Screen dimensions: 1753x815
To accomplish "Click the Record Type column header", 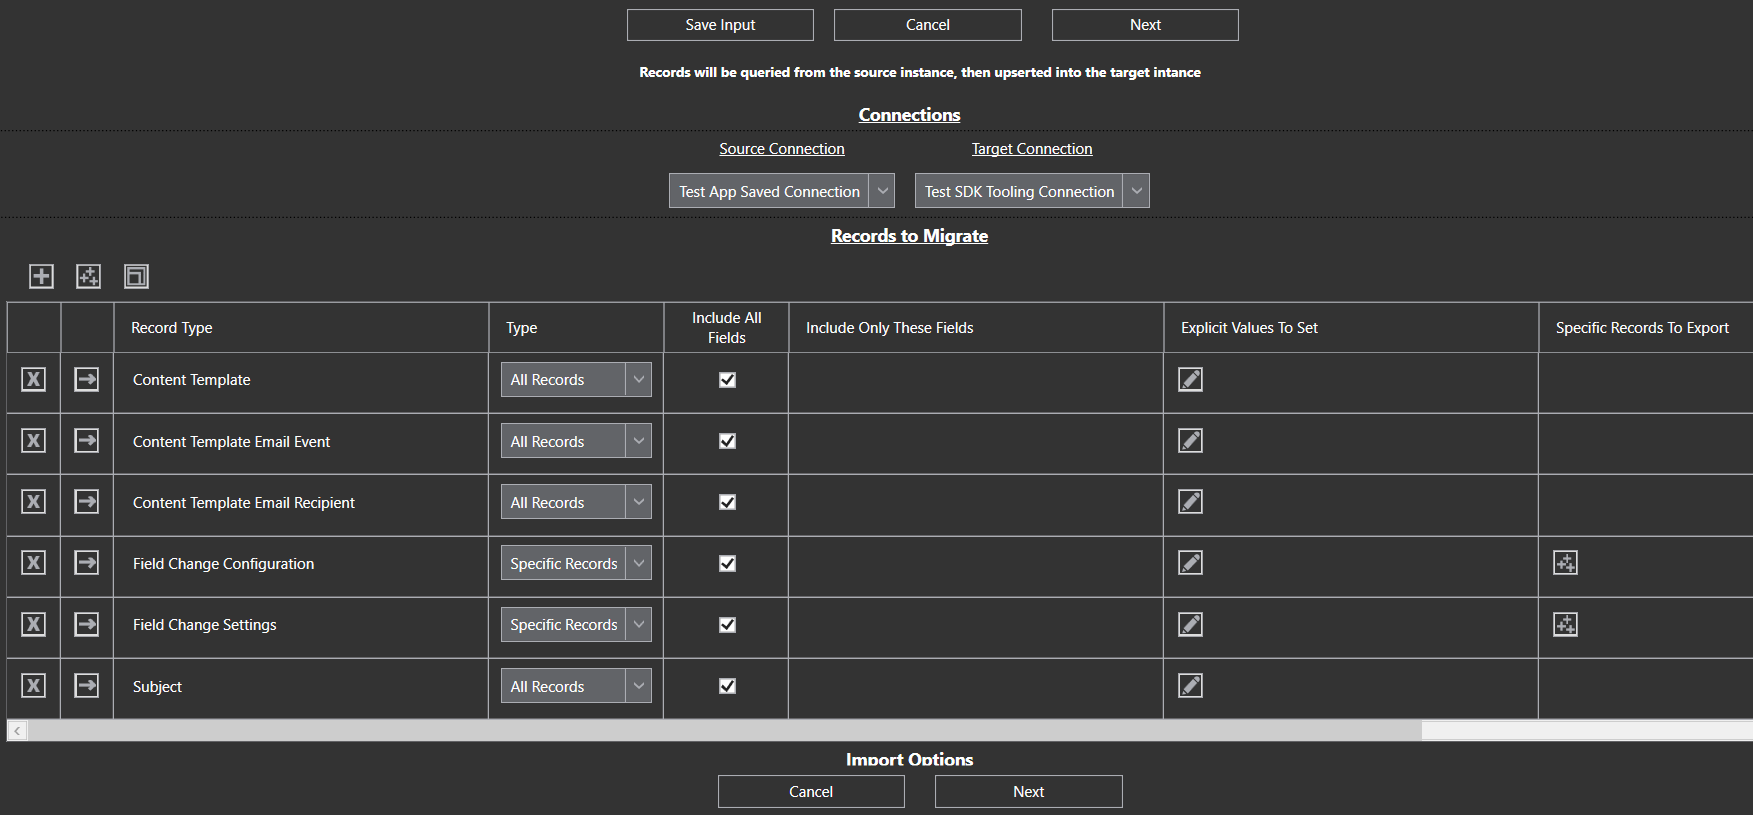I will pos(172,328).
